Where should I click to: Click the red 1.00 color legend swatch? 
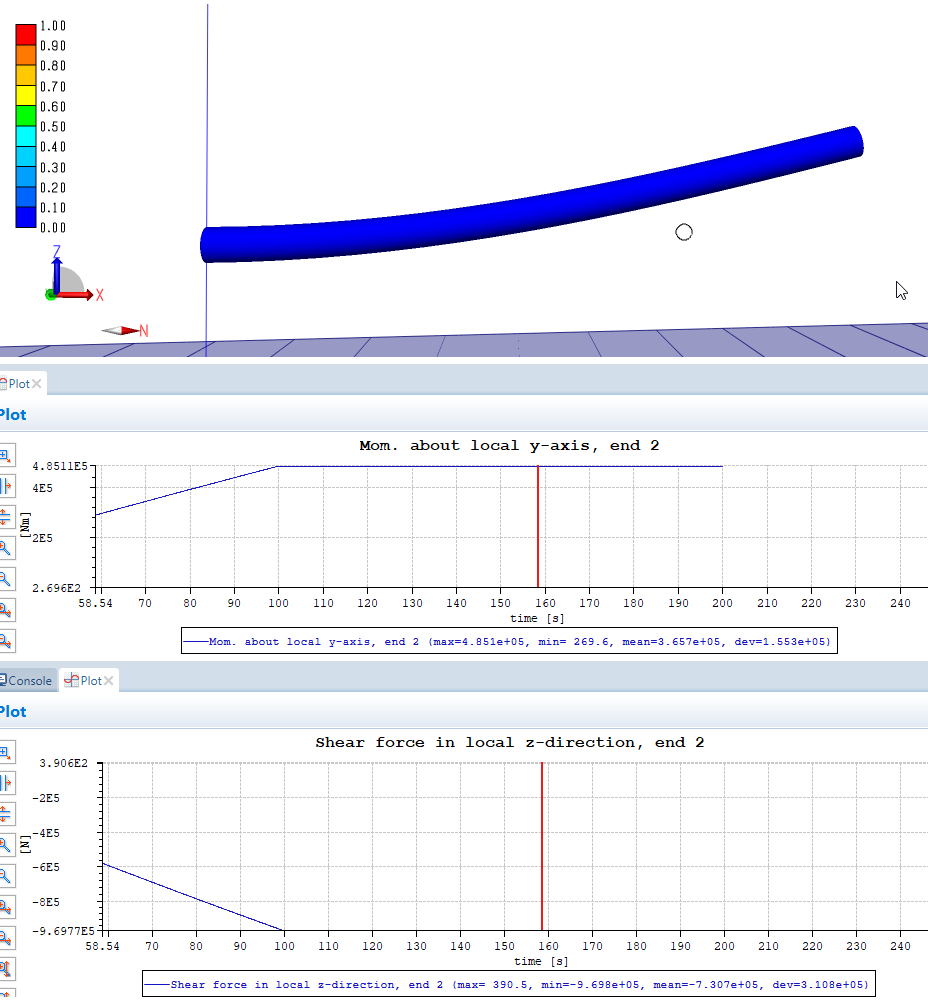pyautogui.click(x=26, y=34)
